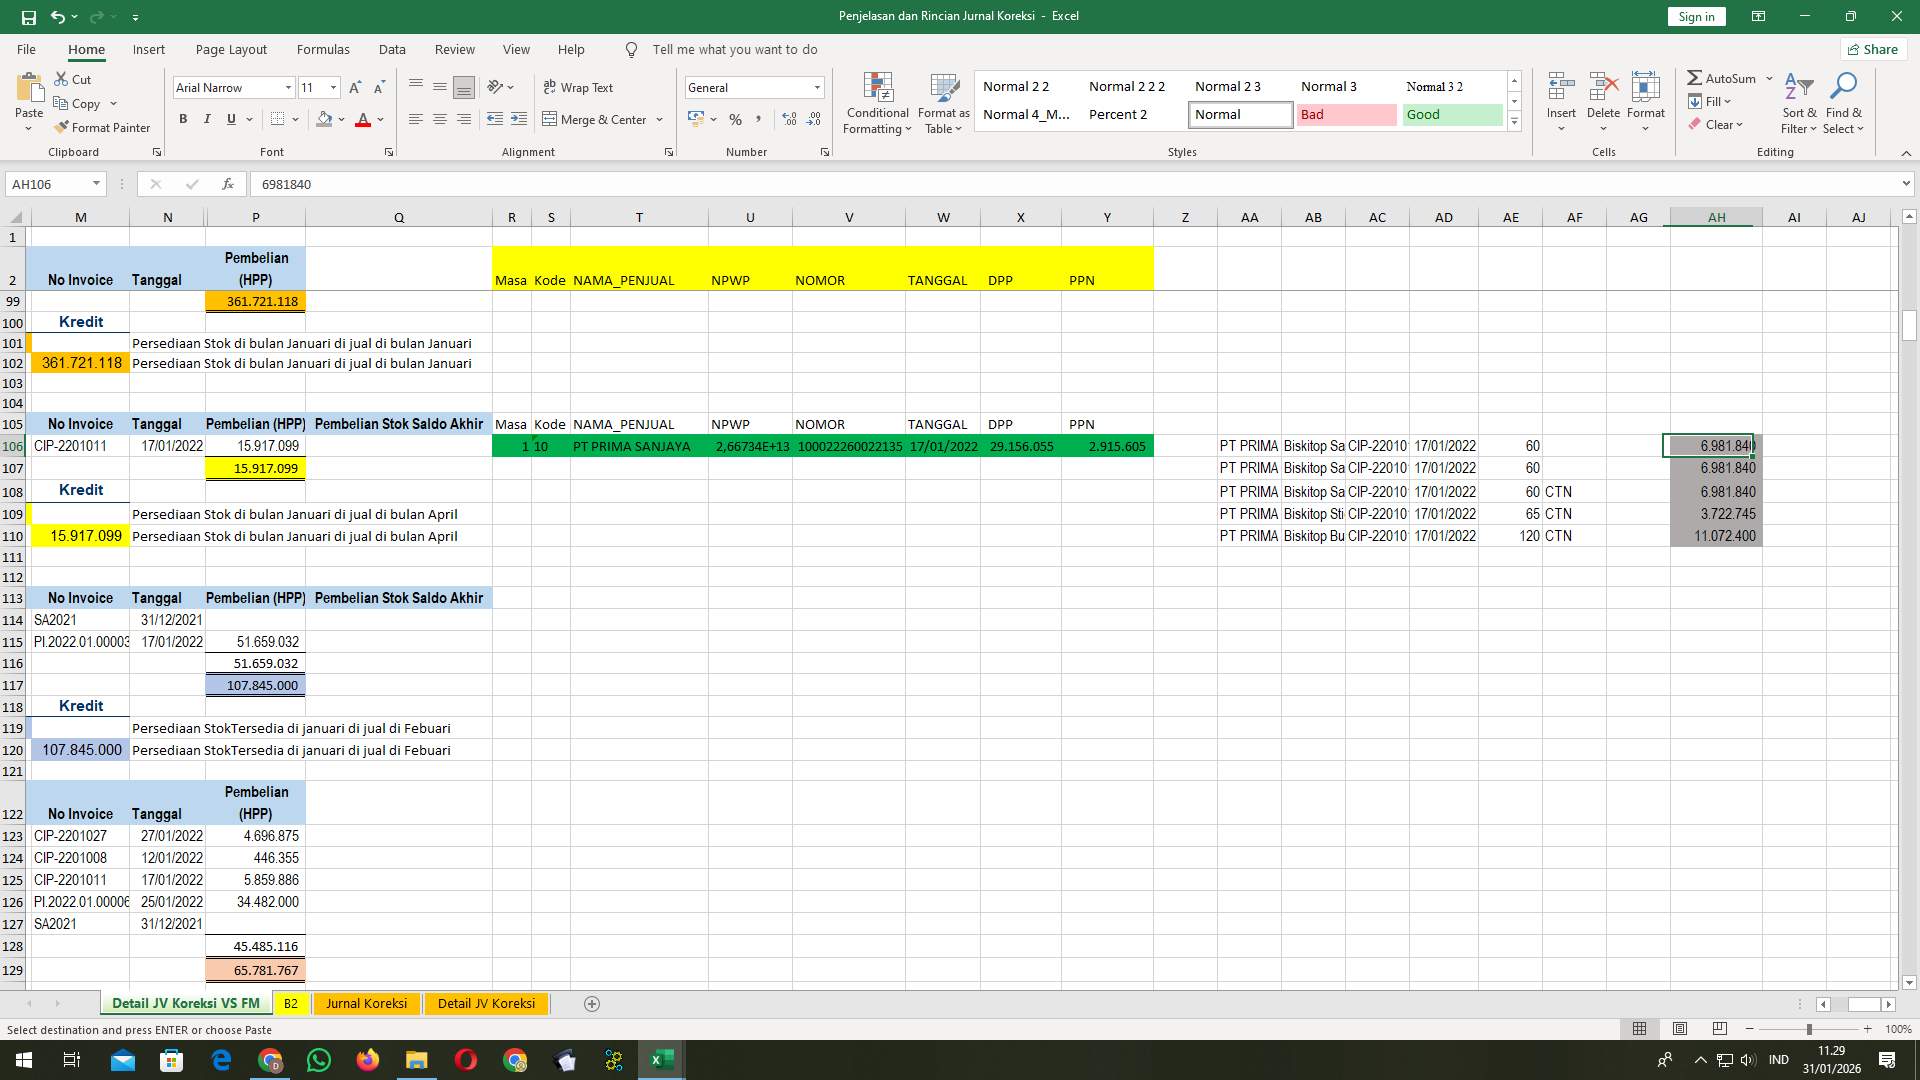
Task: Toggle italic formatting
Action: (207, 118)
